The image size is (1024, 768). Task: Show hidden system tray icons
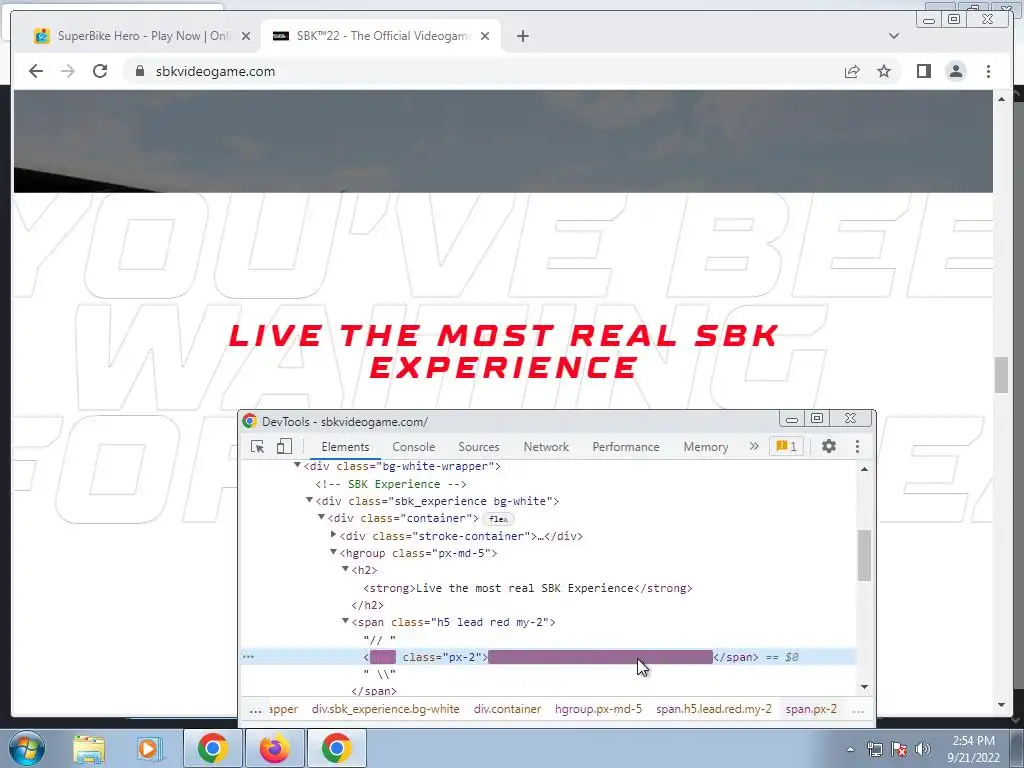click(x=850, y=749)
